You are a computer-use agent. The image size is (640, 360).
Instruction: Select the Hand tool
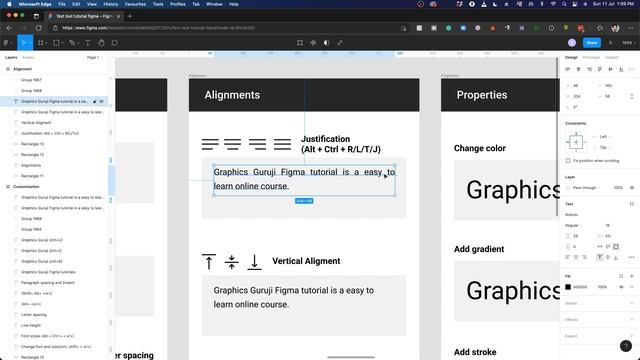point(101,42)
